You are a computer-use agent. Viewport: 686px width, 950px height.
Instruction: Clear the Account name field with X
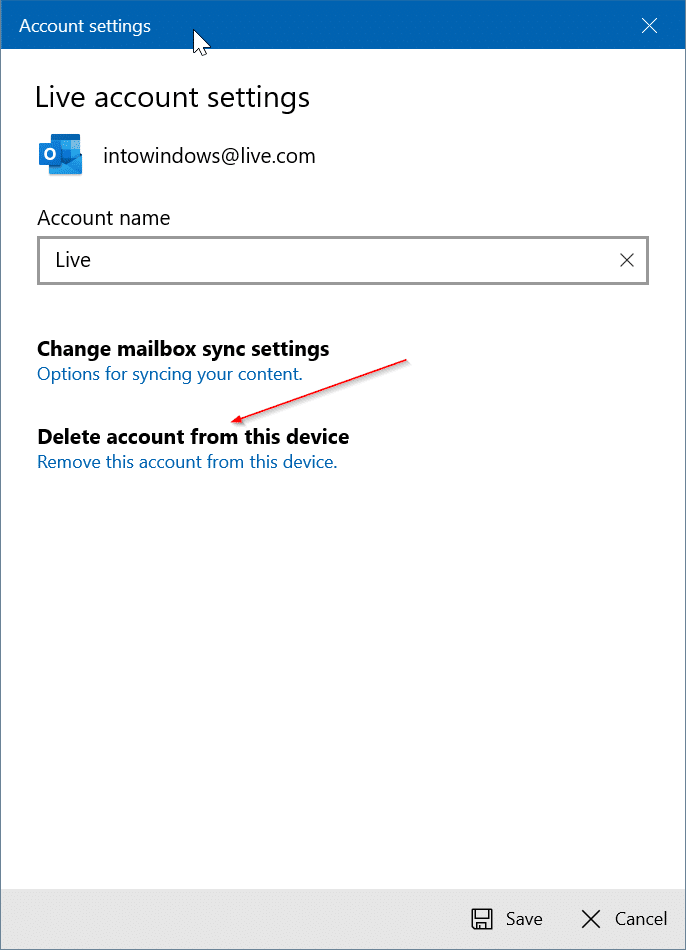[627, 260]
